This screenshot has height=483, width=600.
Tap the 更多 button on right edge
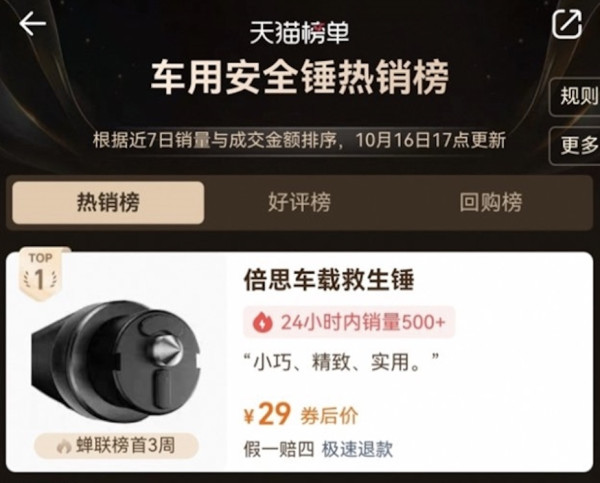[575, 145]
